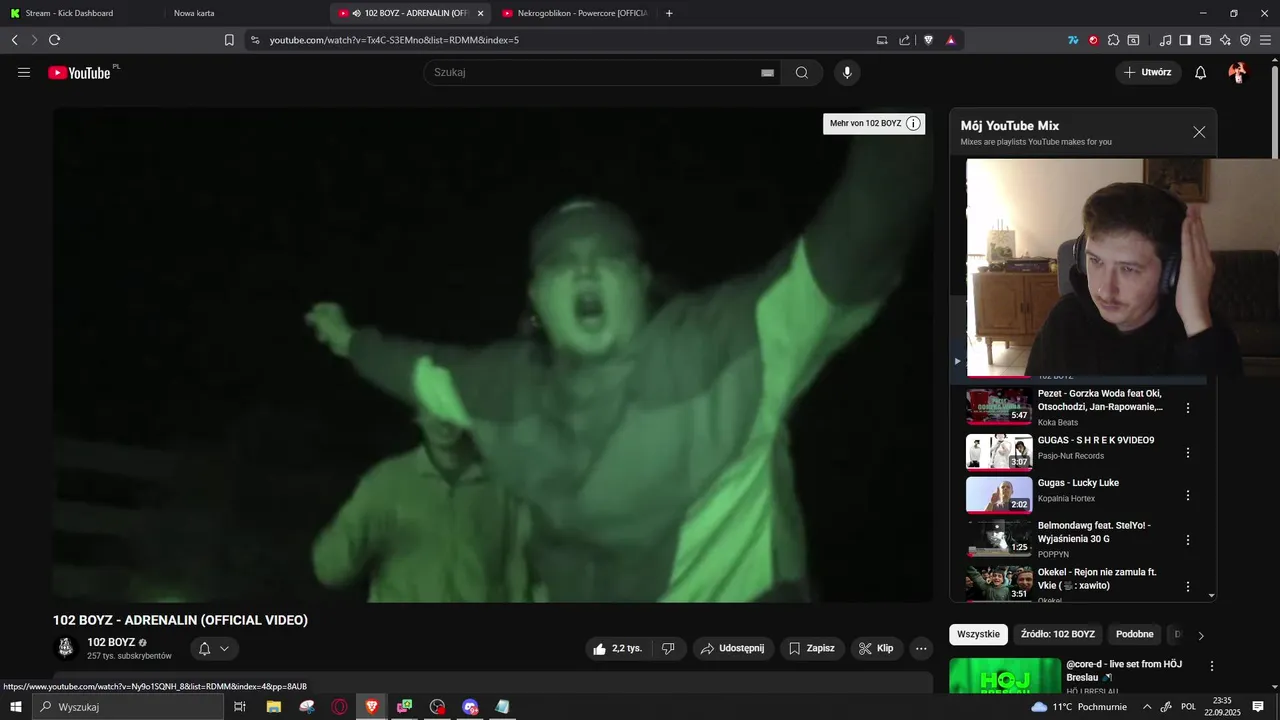Open Brave Rewards triangle icon

click(951, 40)
